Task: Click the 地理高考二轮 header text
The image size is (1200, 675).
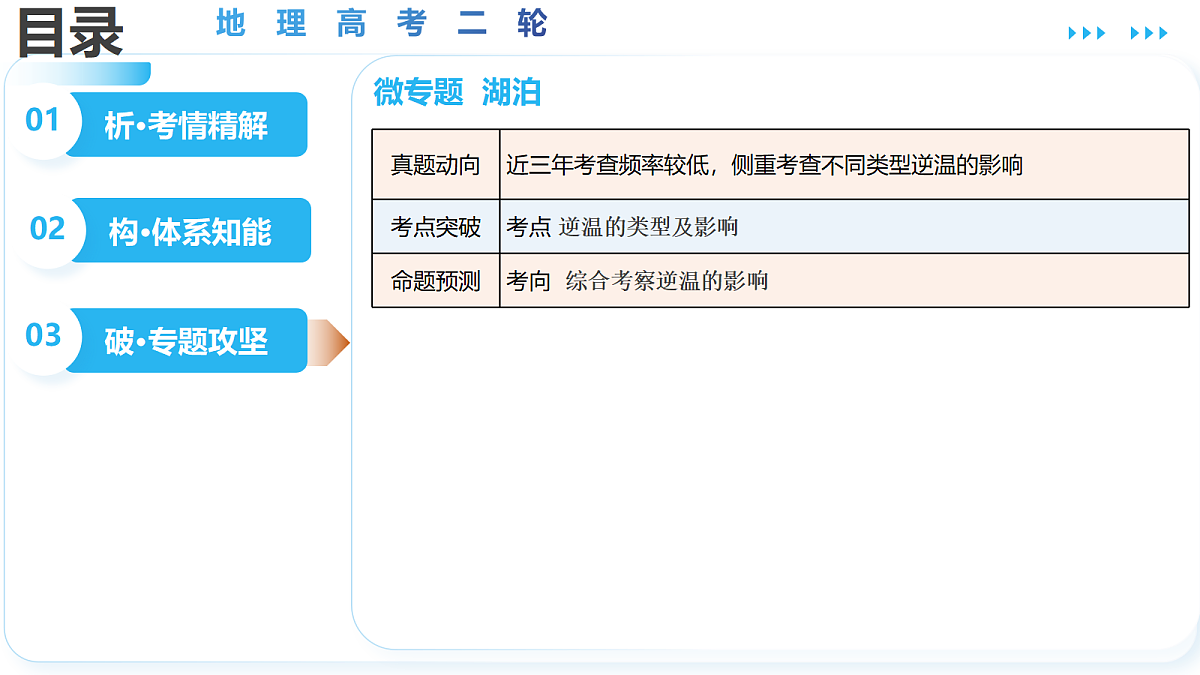Action: [x=381, y=23]
